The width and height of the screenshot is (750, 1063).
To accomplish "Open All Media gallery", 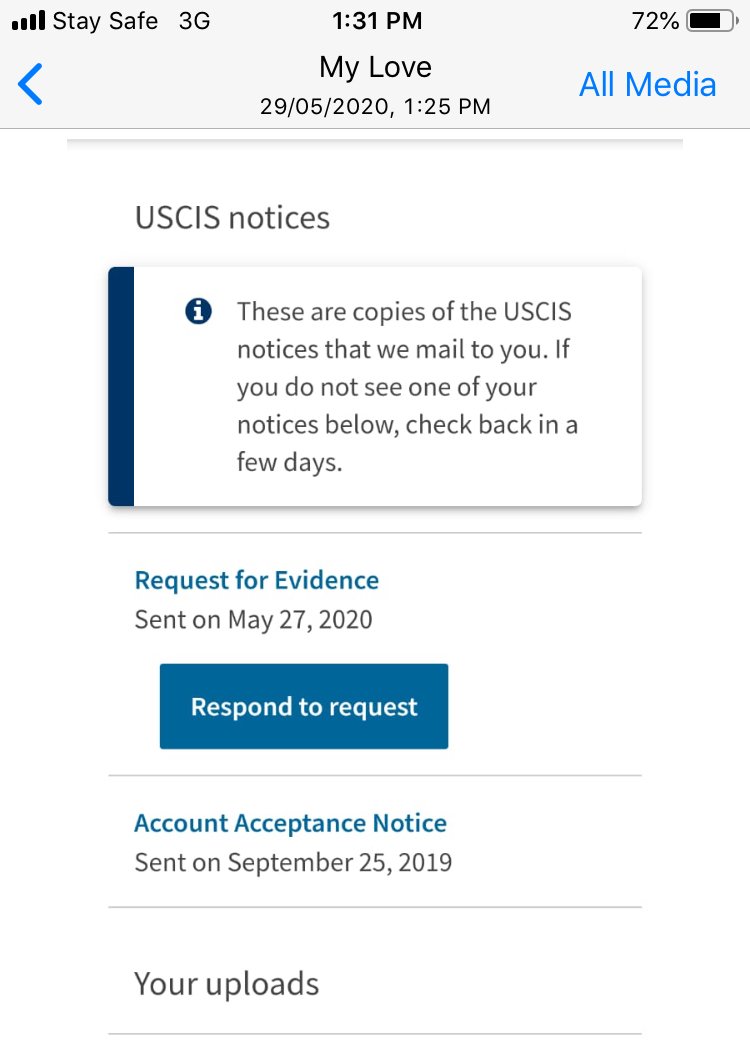I will coord(647,85).
